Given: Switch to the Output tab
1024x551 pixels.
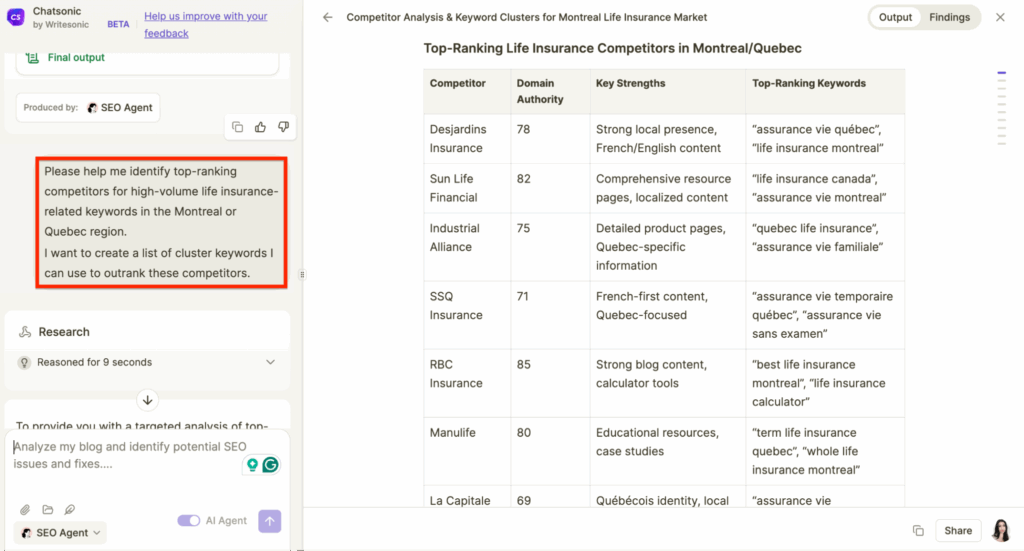Looking at the screenshot, I should 895,18.
